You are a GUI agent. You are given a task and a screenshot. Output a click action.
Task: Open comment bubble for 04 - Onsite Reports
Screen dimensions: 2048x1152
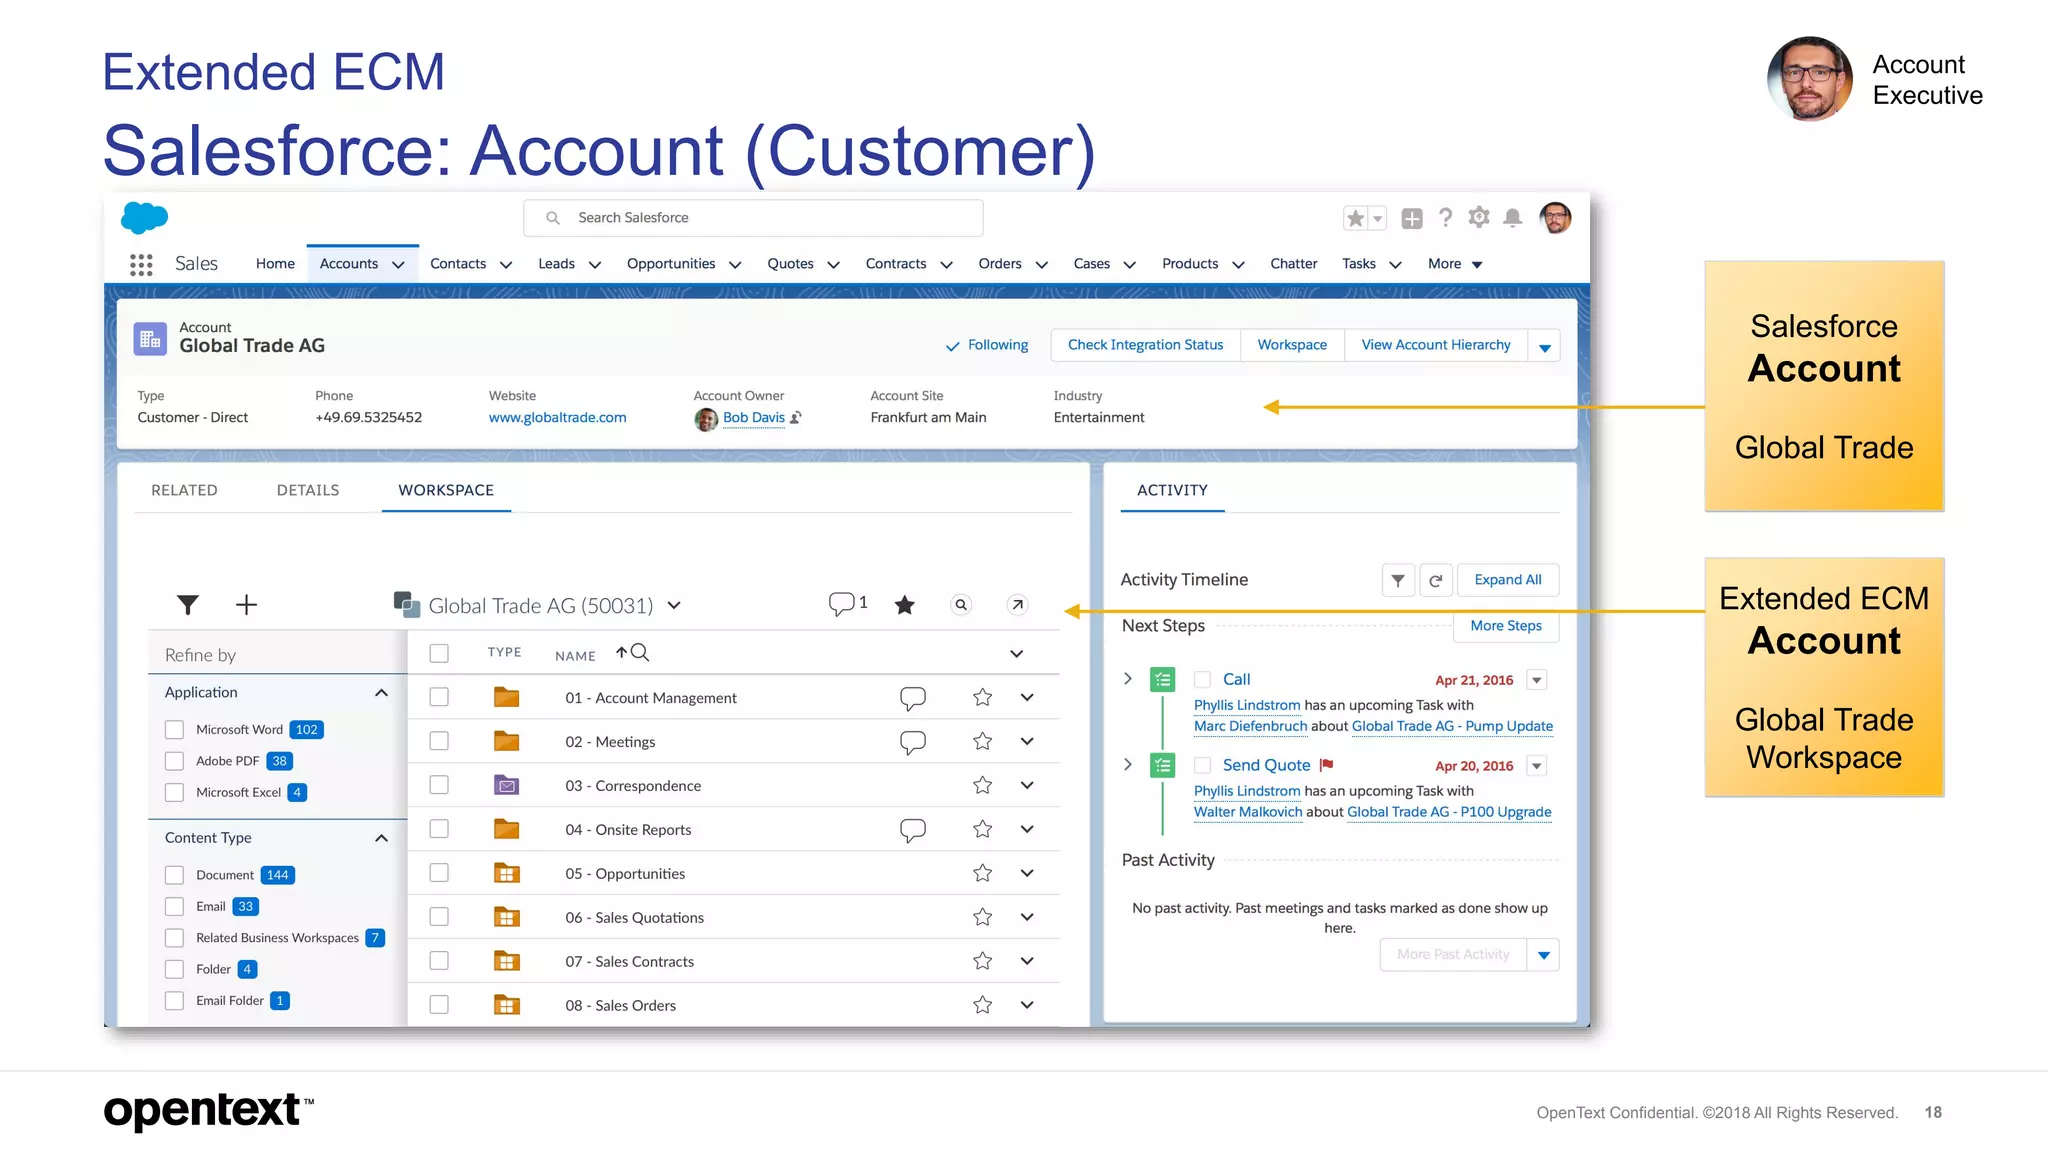coord(912,830)
